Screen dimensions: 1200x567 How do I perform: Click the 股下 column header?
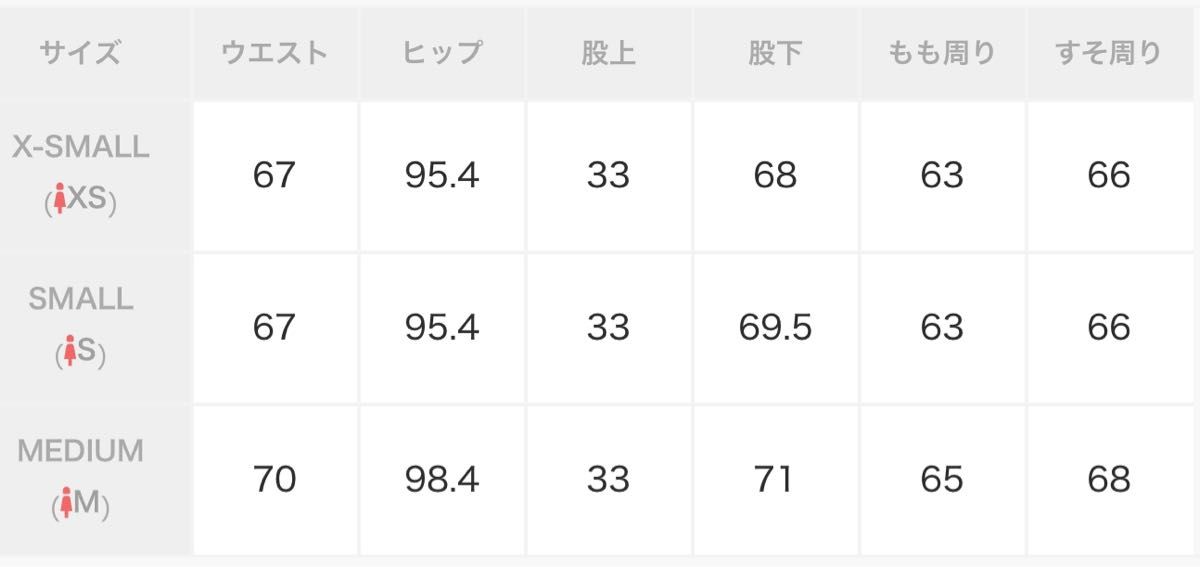[775, 52]
